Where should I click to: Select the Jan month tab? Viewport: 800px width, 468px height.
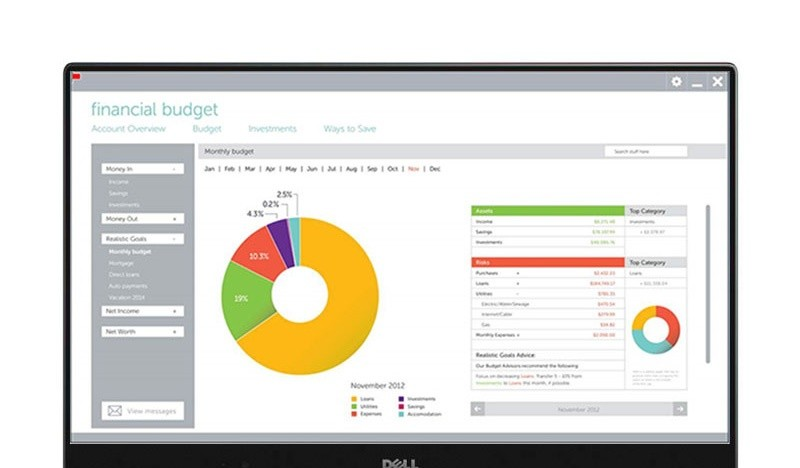[x=209, y=169]
